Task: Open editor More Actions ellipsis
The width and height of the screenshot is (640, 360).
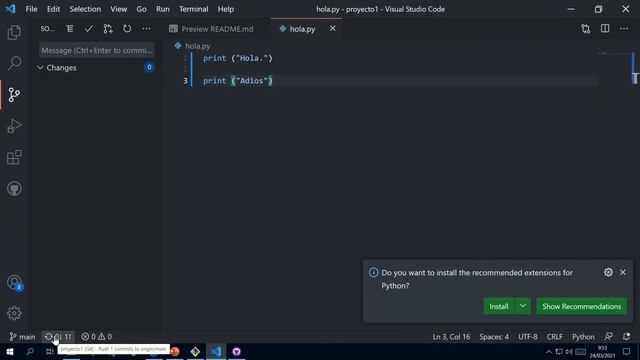Action: pyautogui.click(x=624, y=29)
